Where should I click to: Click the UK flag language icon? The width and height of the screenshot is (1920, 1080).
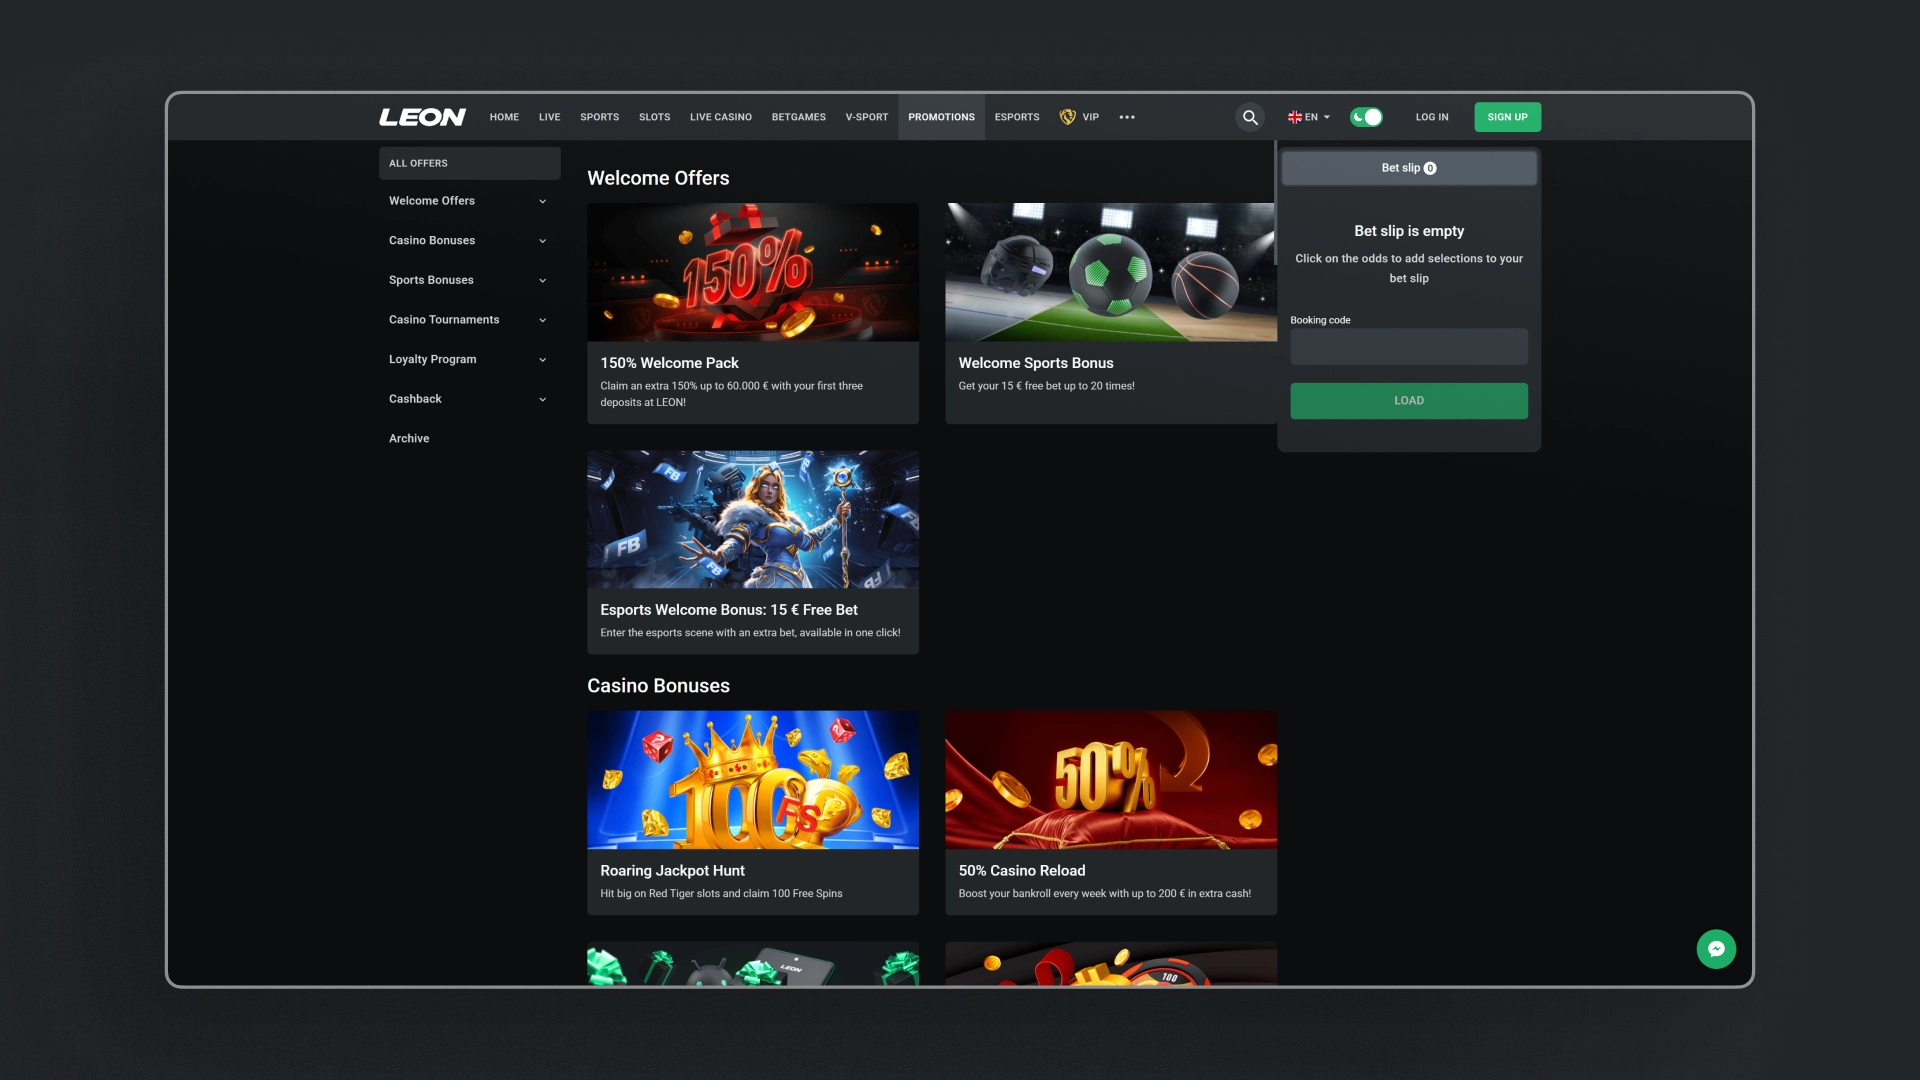click(1294, 117)
